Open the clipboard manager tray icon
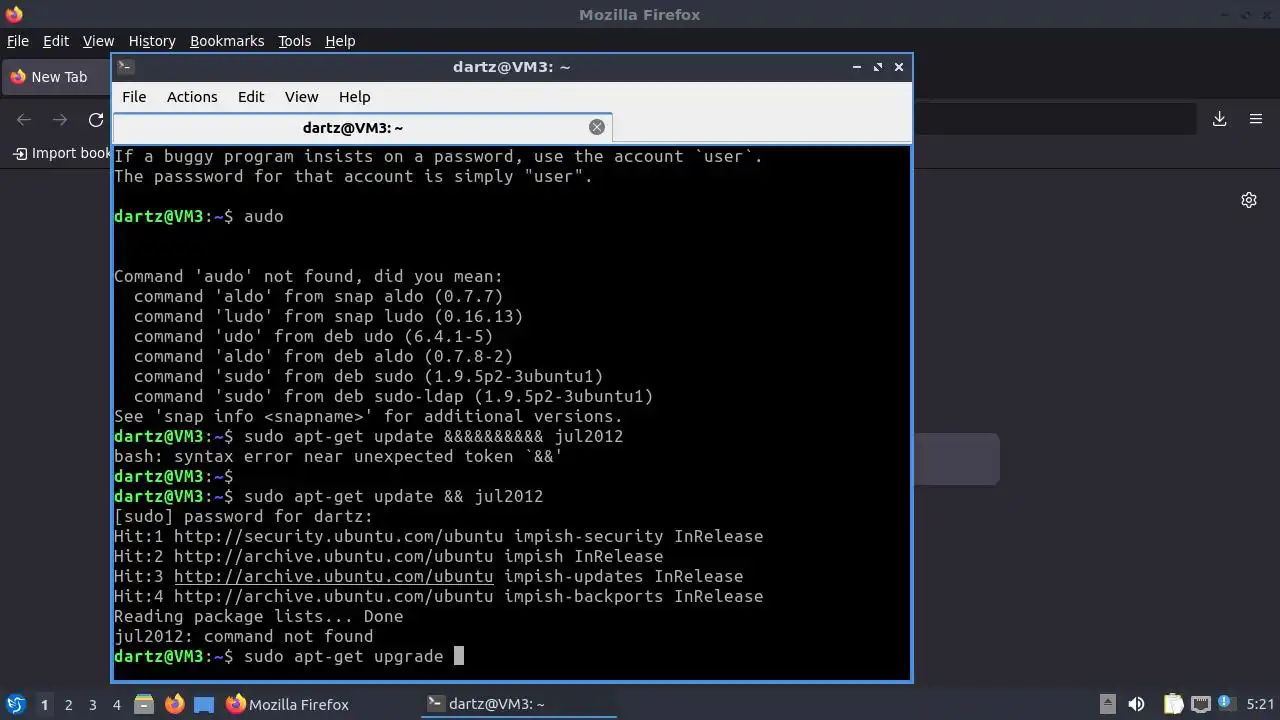This screenshot has width=1280, height=720. pos(1173,704)
